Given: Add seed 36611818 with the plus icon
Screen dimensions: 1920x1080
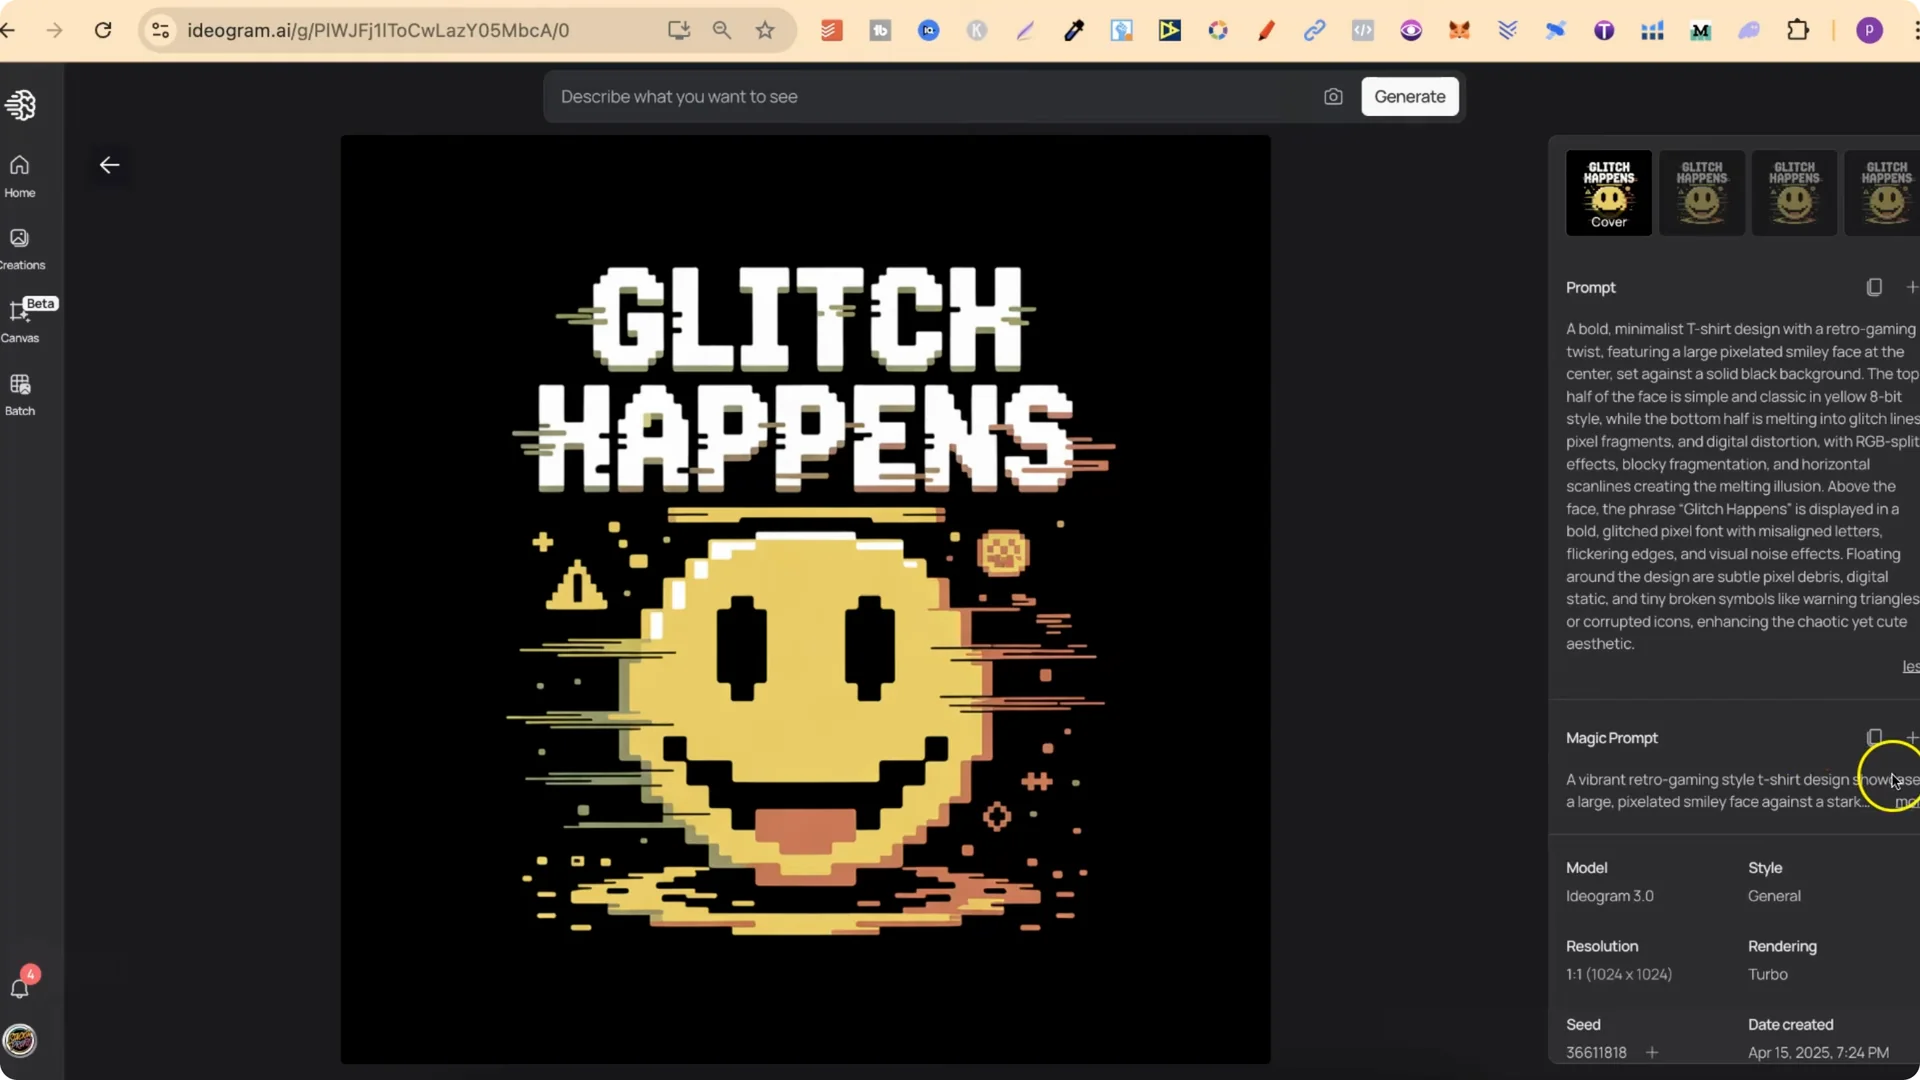Looking at the screenshot, I should pos(1652,1052).
